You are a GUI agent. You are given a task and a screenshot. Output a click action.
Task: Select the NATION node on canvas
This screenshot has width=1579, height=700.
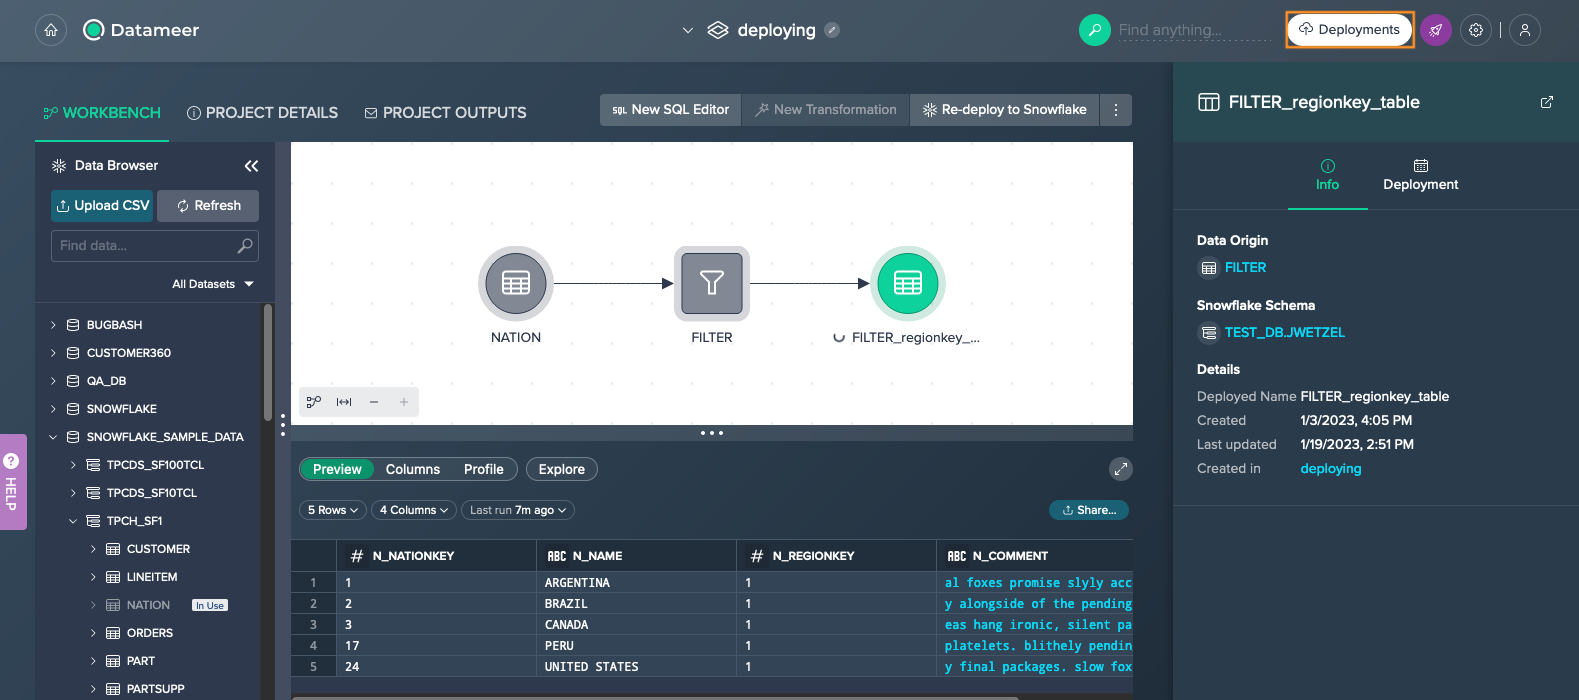(x=516, y=283)
